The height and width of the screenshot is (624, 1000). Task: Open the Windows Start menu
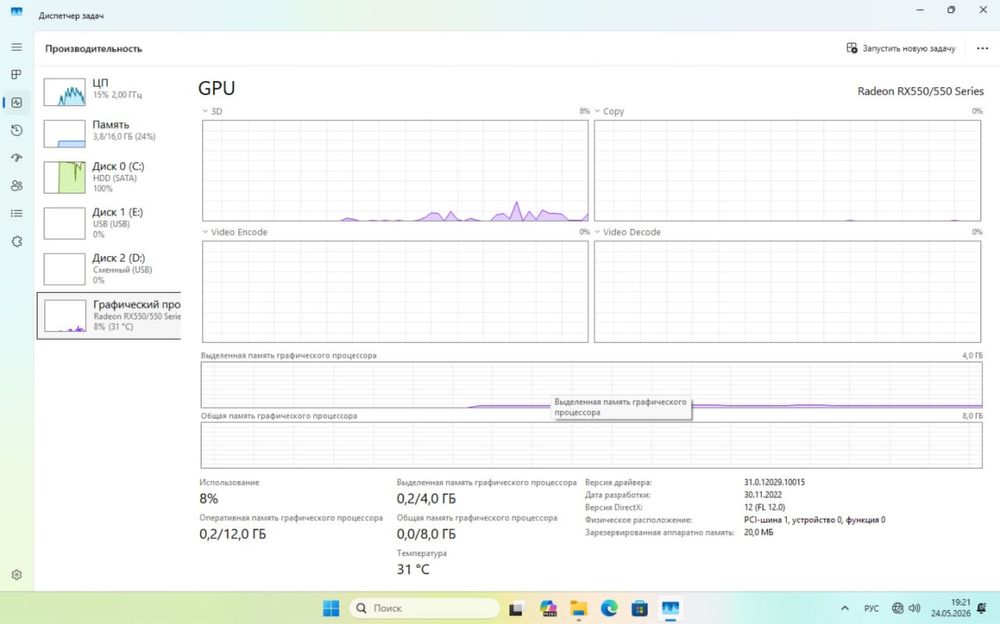tap(331, 608)
